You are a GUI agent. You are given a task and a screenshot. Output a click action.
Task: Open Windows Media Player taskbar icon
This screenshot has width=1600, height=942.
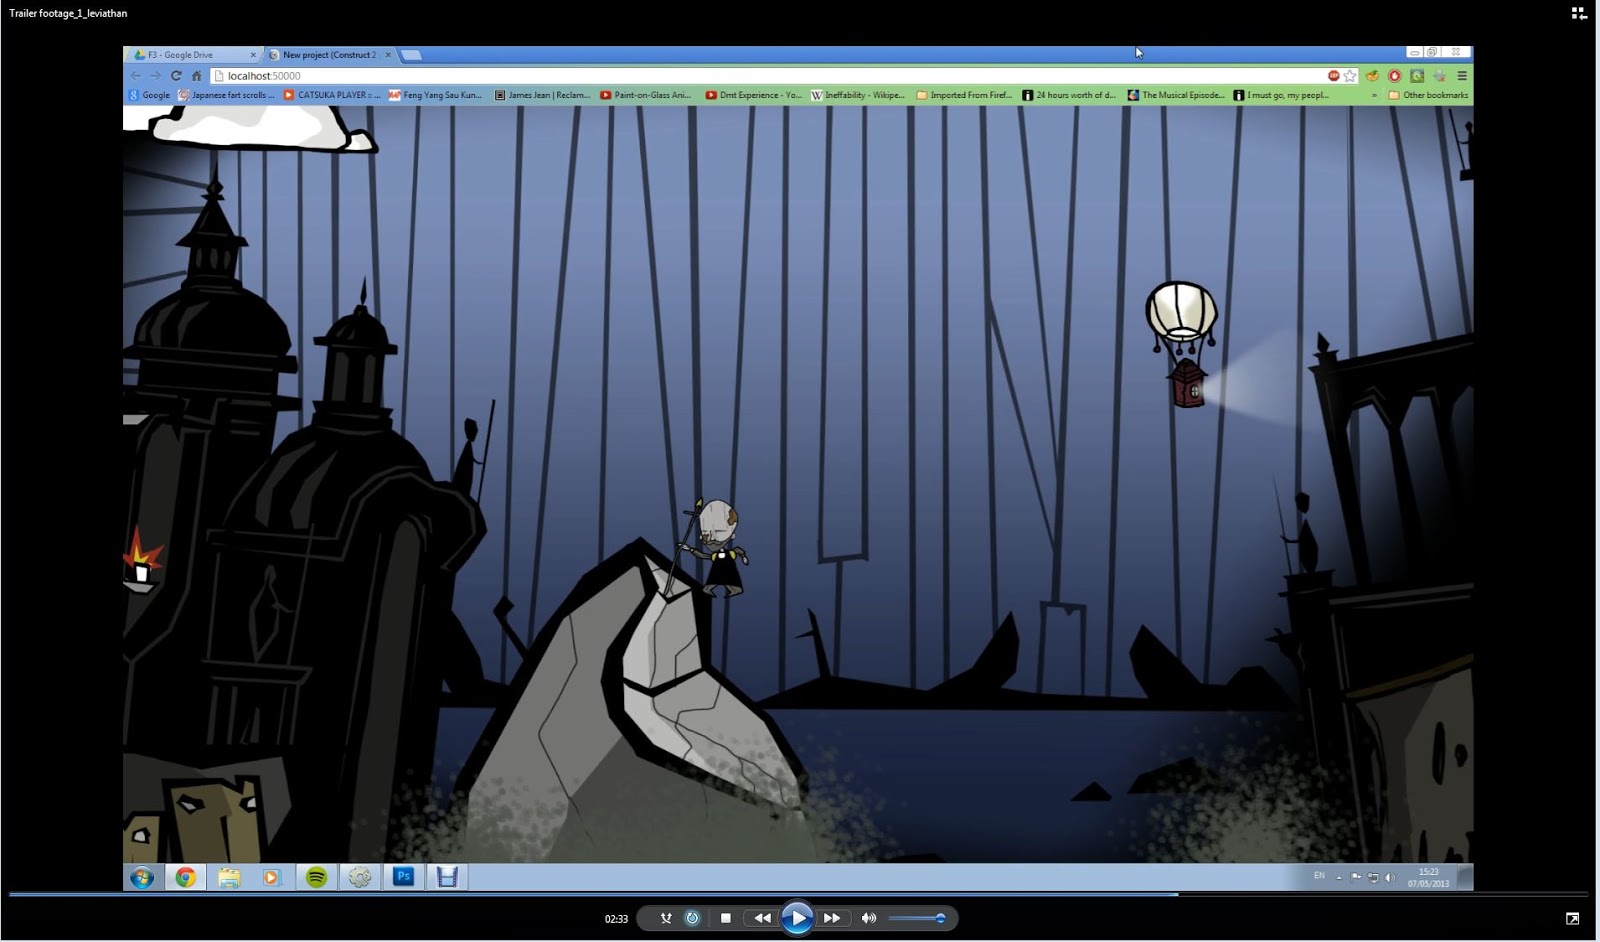coord(272,877)
